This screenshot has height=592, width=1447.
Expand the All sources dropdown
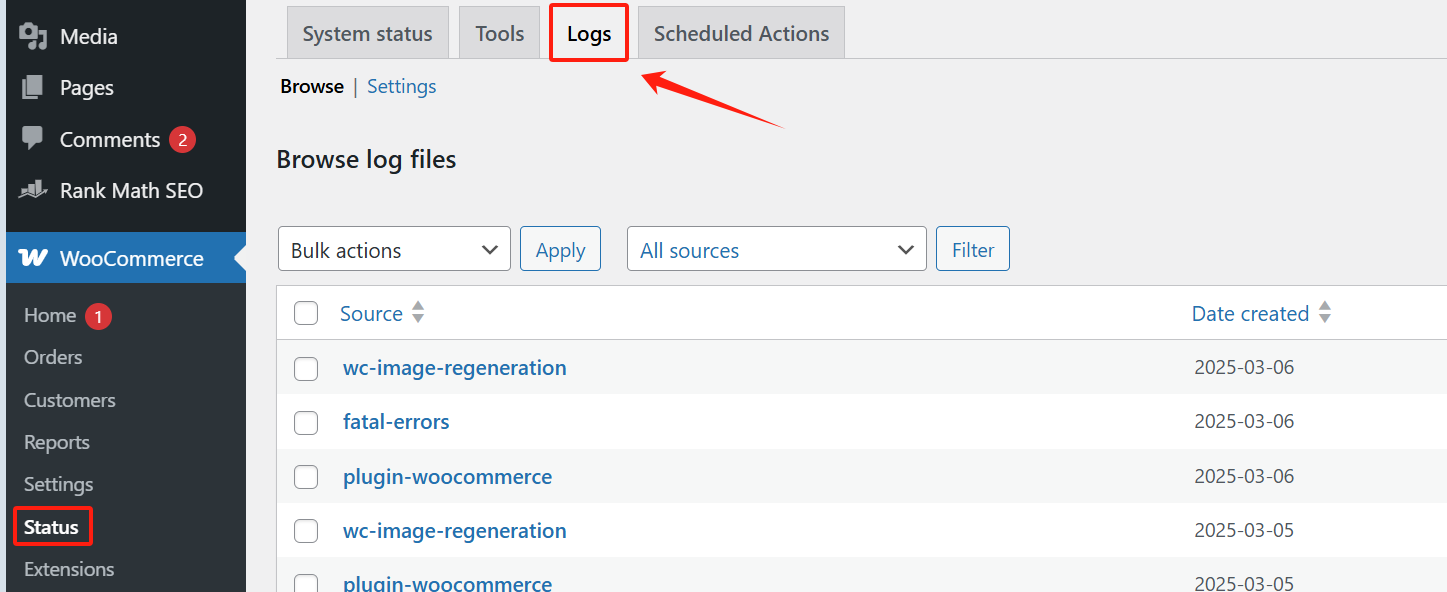click(x=776, y=249)
